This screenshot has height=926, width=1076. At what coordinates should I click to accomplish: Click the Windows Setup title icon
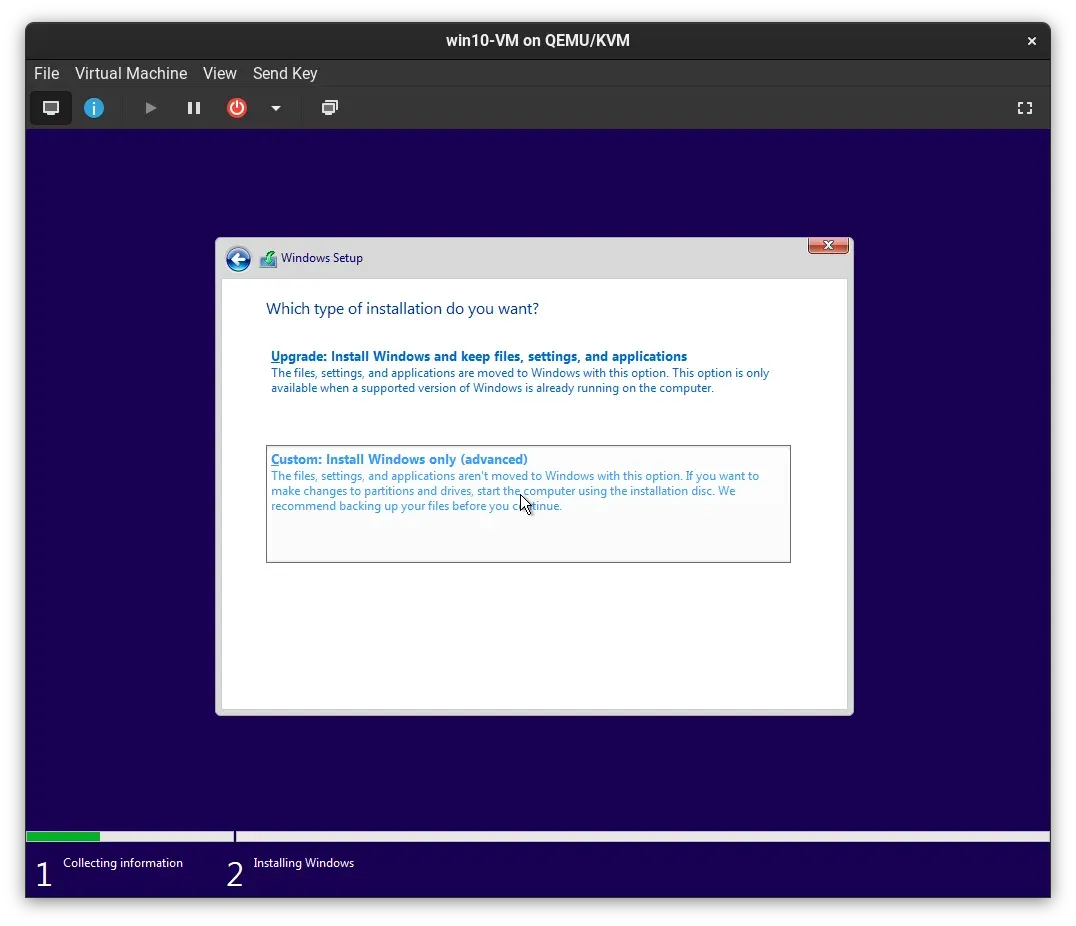pos(268,259)
